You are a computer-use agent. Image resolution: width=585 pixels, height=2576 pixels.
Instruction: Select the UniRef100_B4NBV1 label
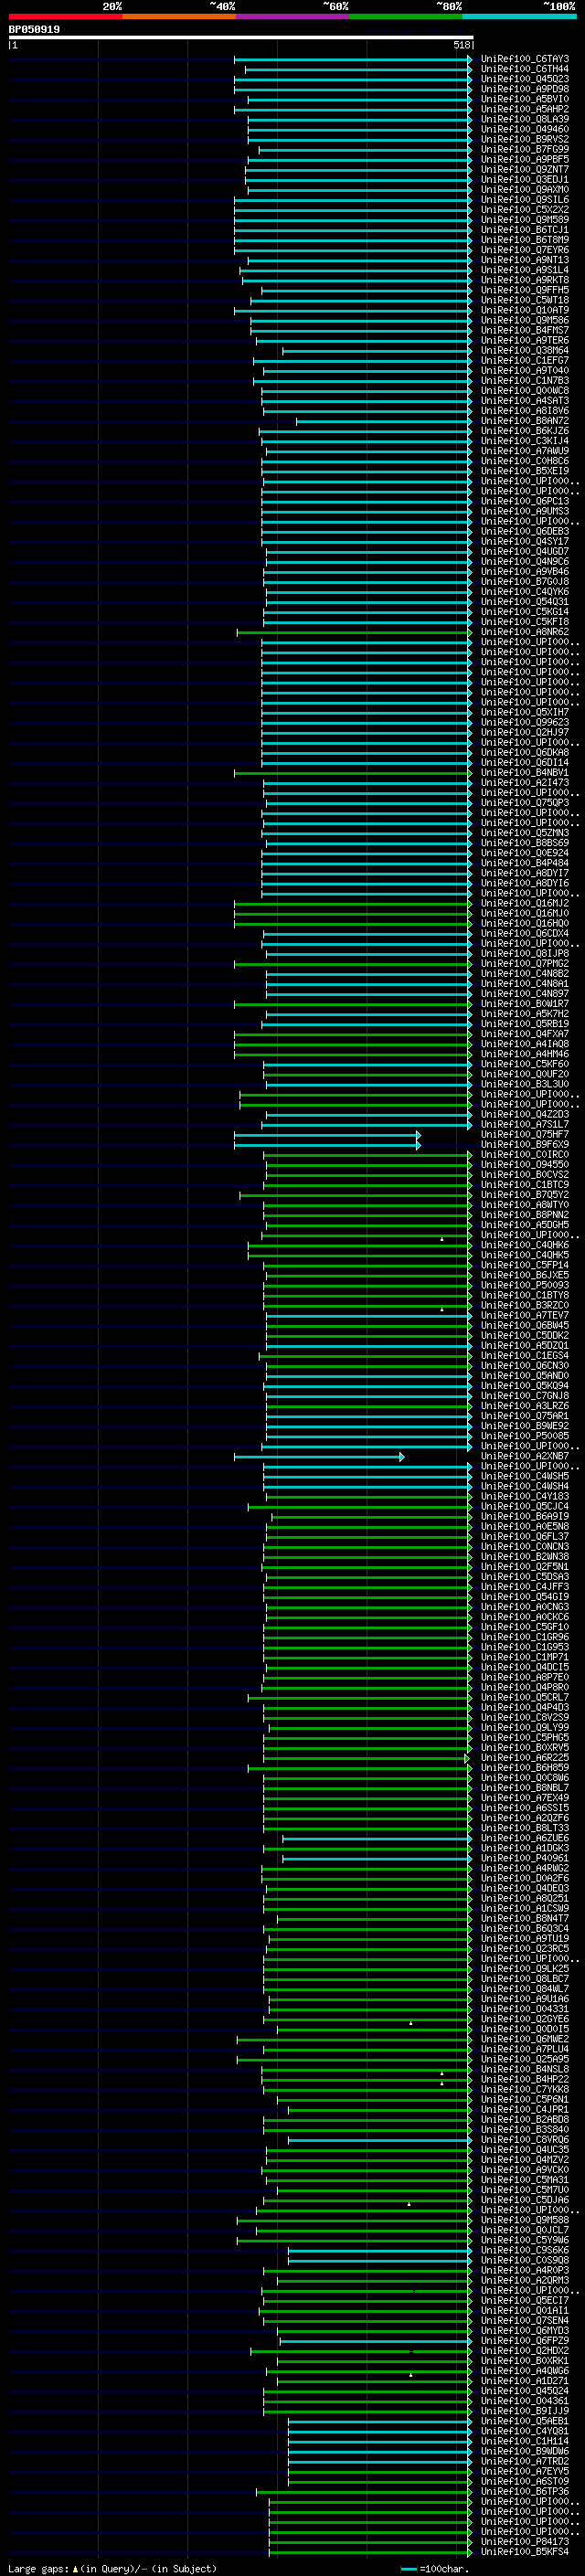click(525, 772)
